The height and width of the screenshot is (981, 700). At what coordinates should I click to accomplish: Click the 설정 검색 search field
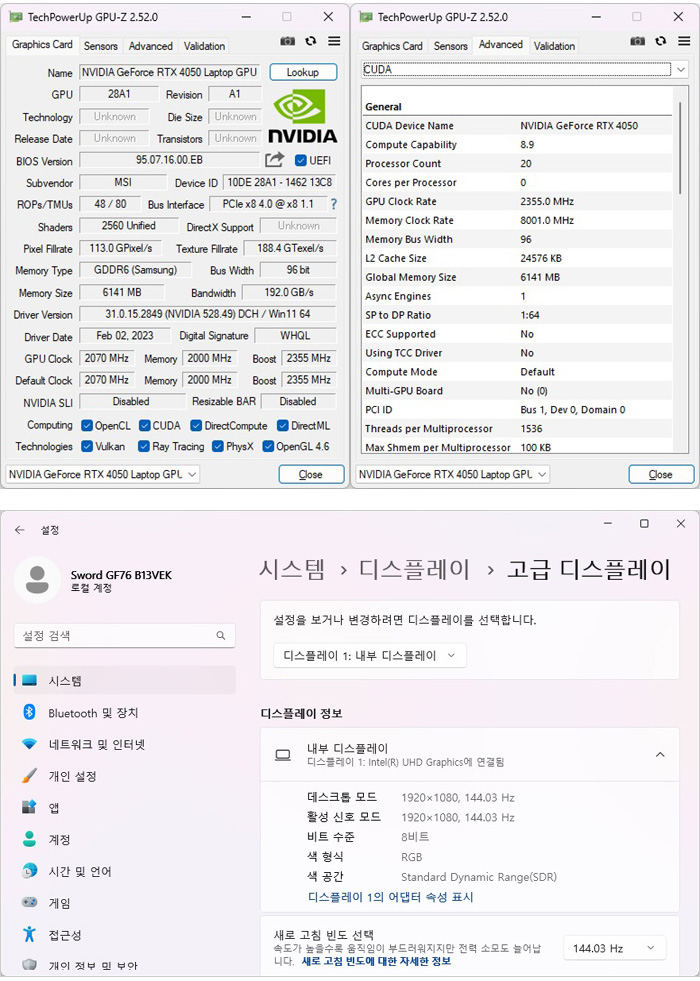[124, 635]
